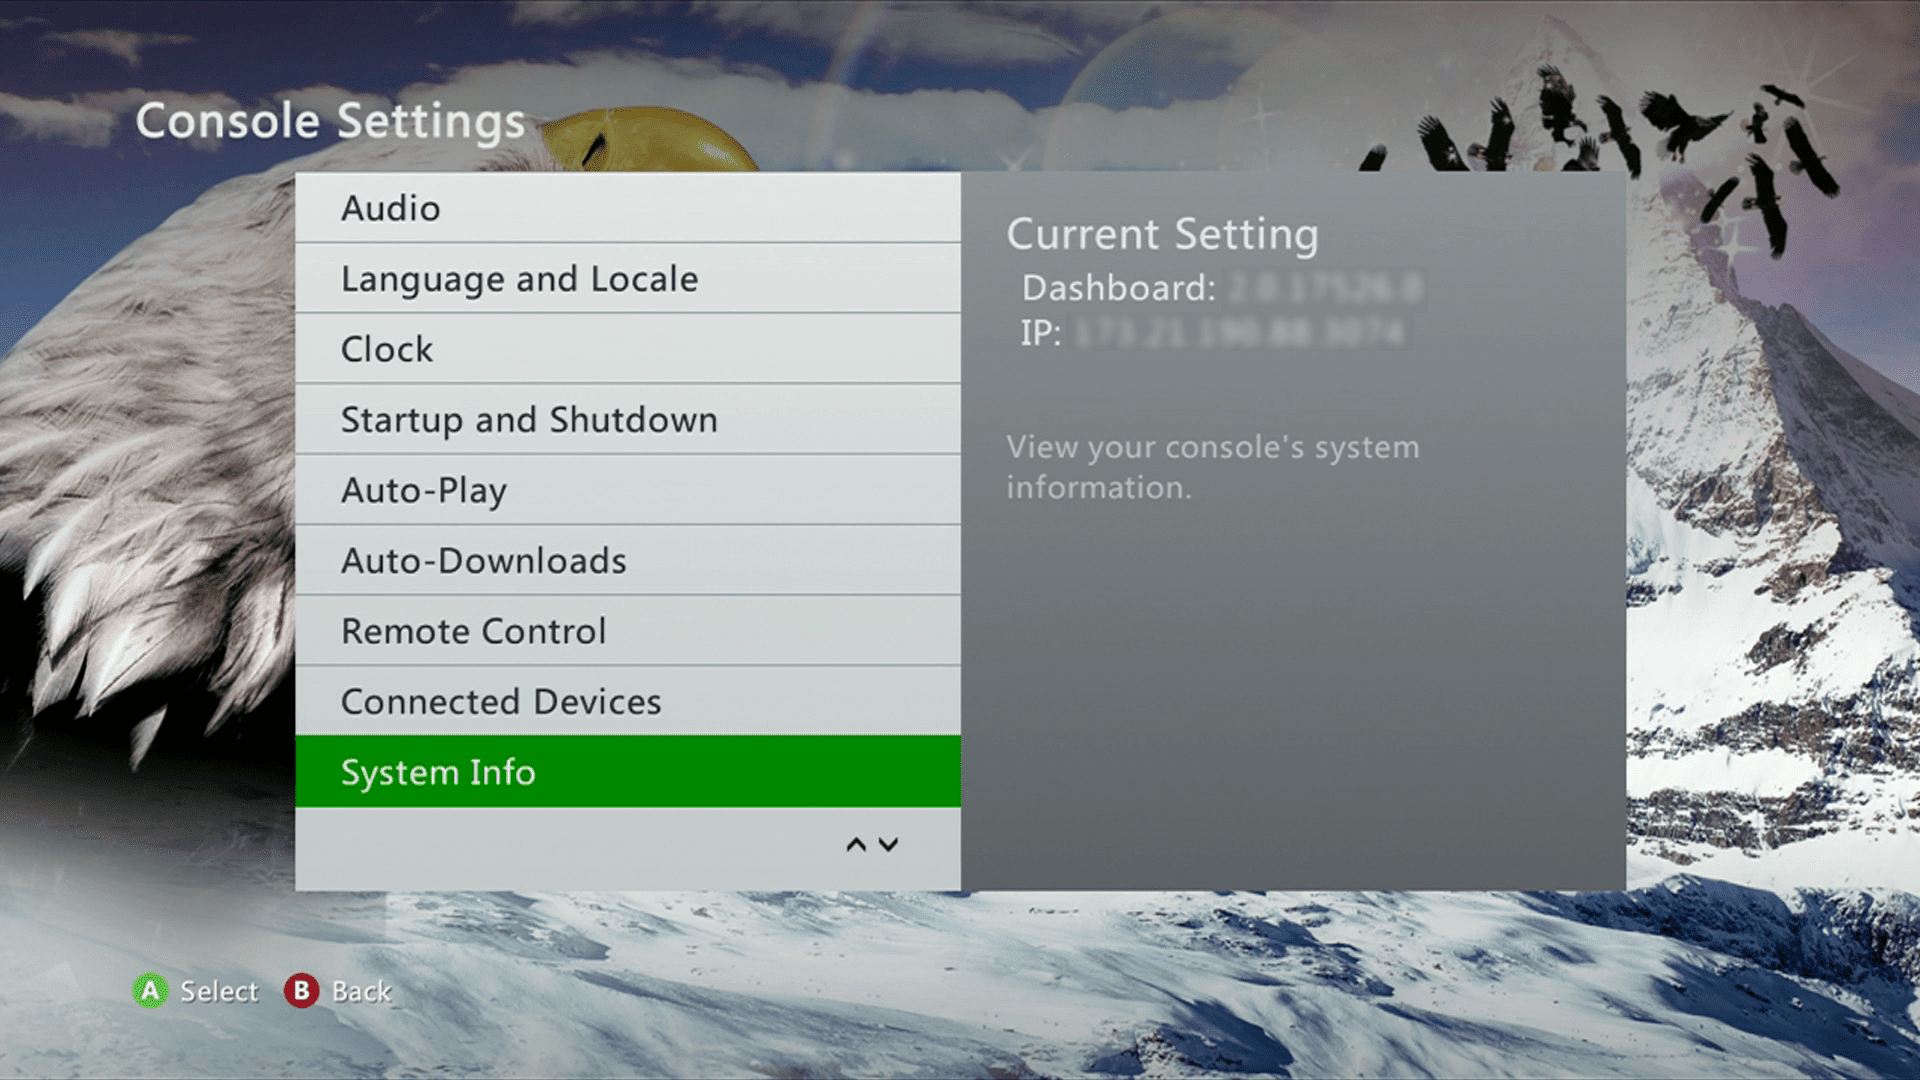Collapse scroll up arrow in menu
Image resolution: width=1920 pixels, height=1080 pixels.
(x=853, y=845)
